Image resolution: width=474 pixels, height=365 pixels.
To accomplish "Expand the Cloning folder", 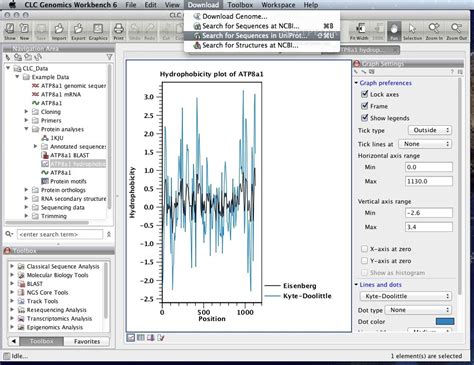I will 26,111.
